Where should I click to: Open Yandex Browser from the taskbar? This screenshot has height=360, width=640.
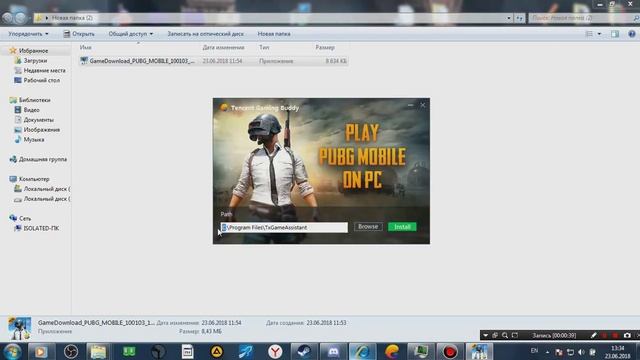click(275, 351)
